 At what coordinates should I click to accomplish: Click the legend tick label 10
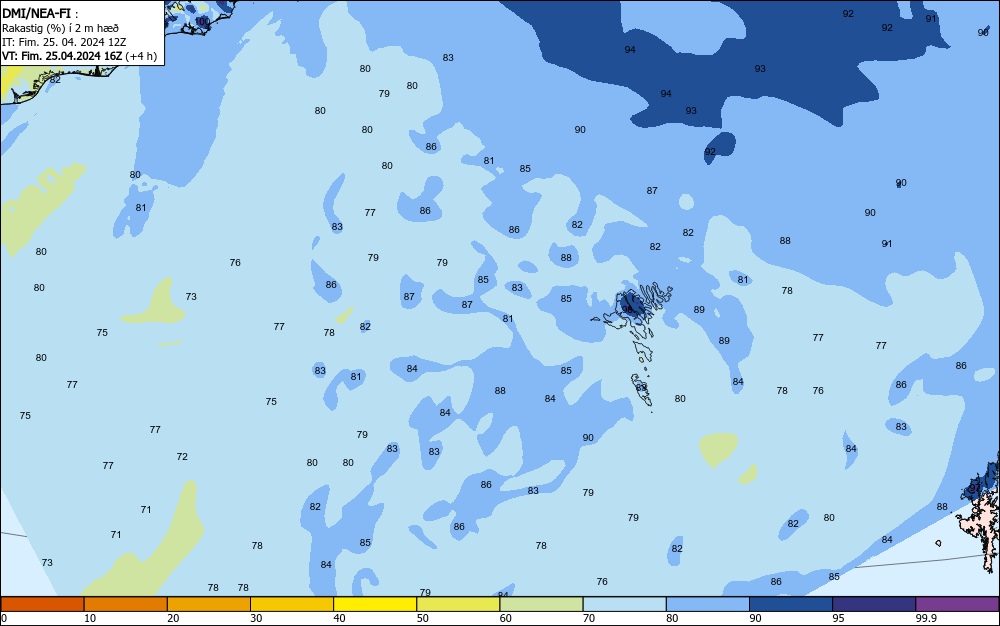click(90, 618)
